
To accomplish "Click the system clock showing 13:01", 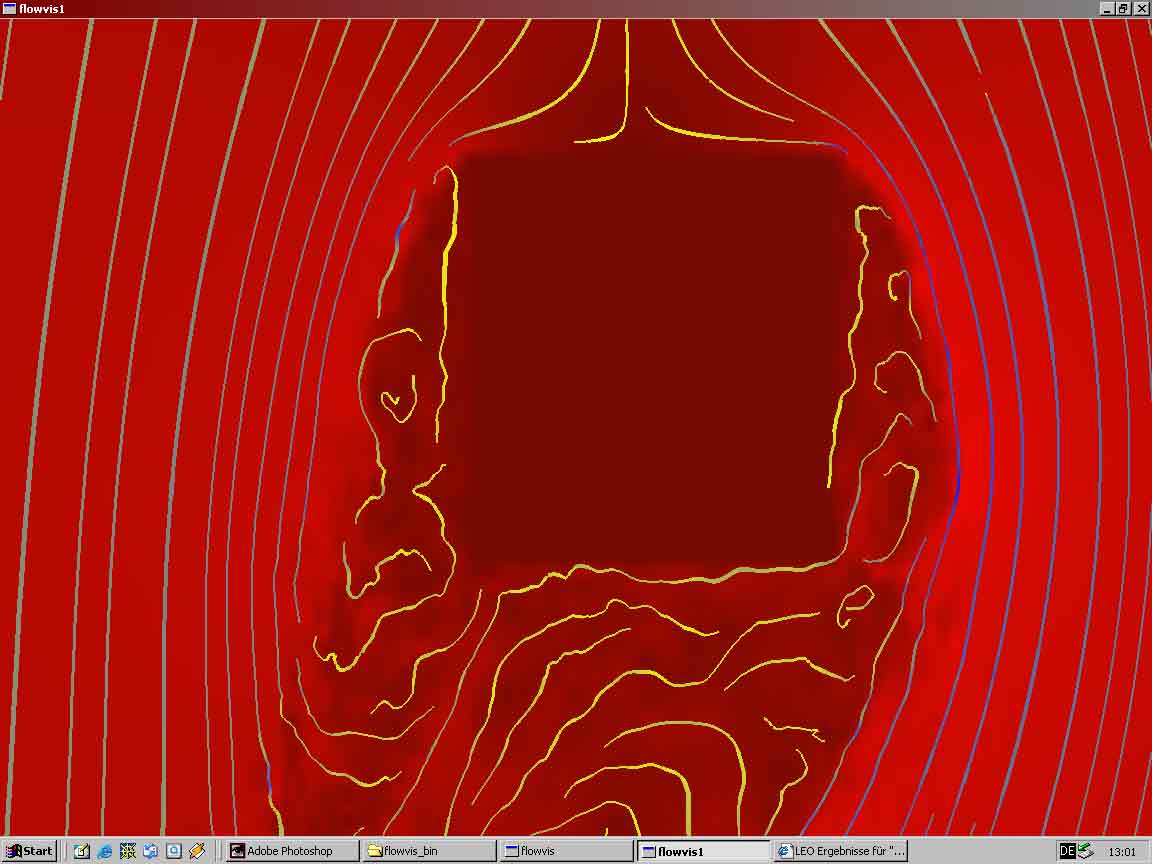I will point(1122,852).
